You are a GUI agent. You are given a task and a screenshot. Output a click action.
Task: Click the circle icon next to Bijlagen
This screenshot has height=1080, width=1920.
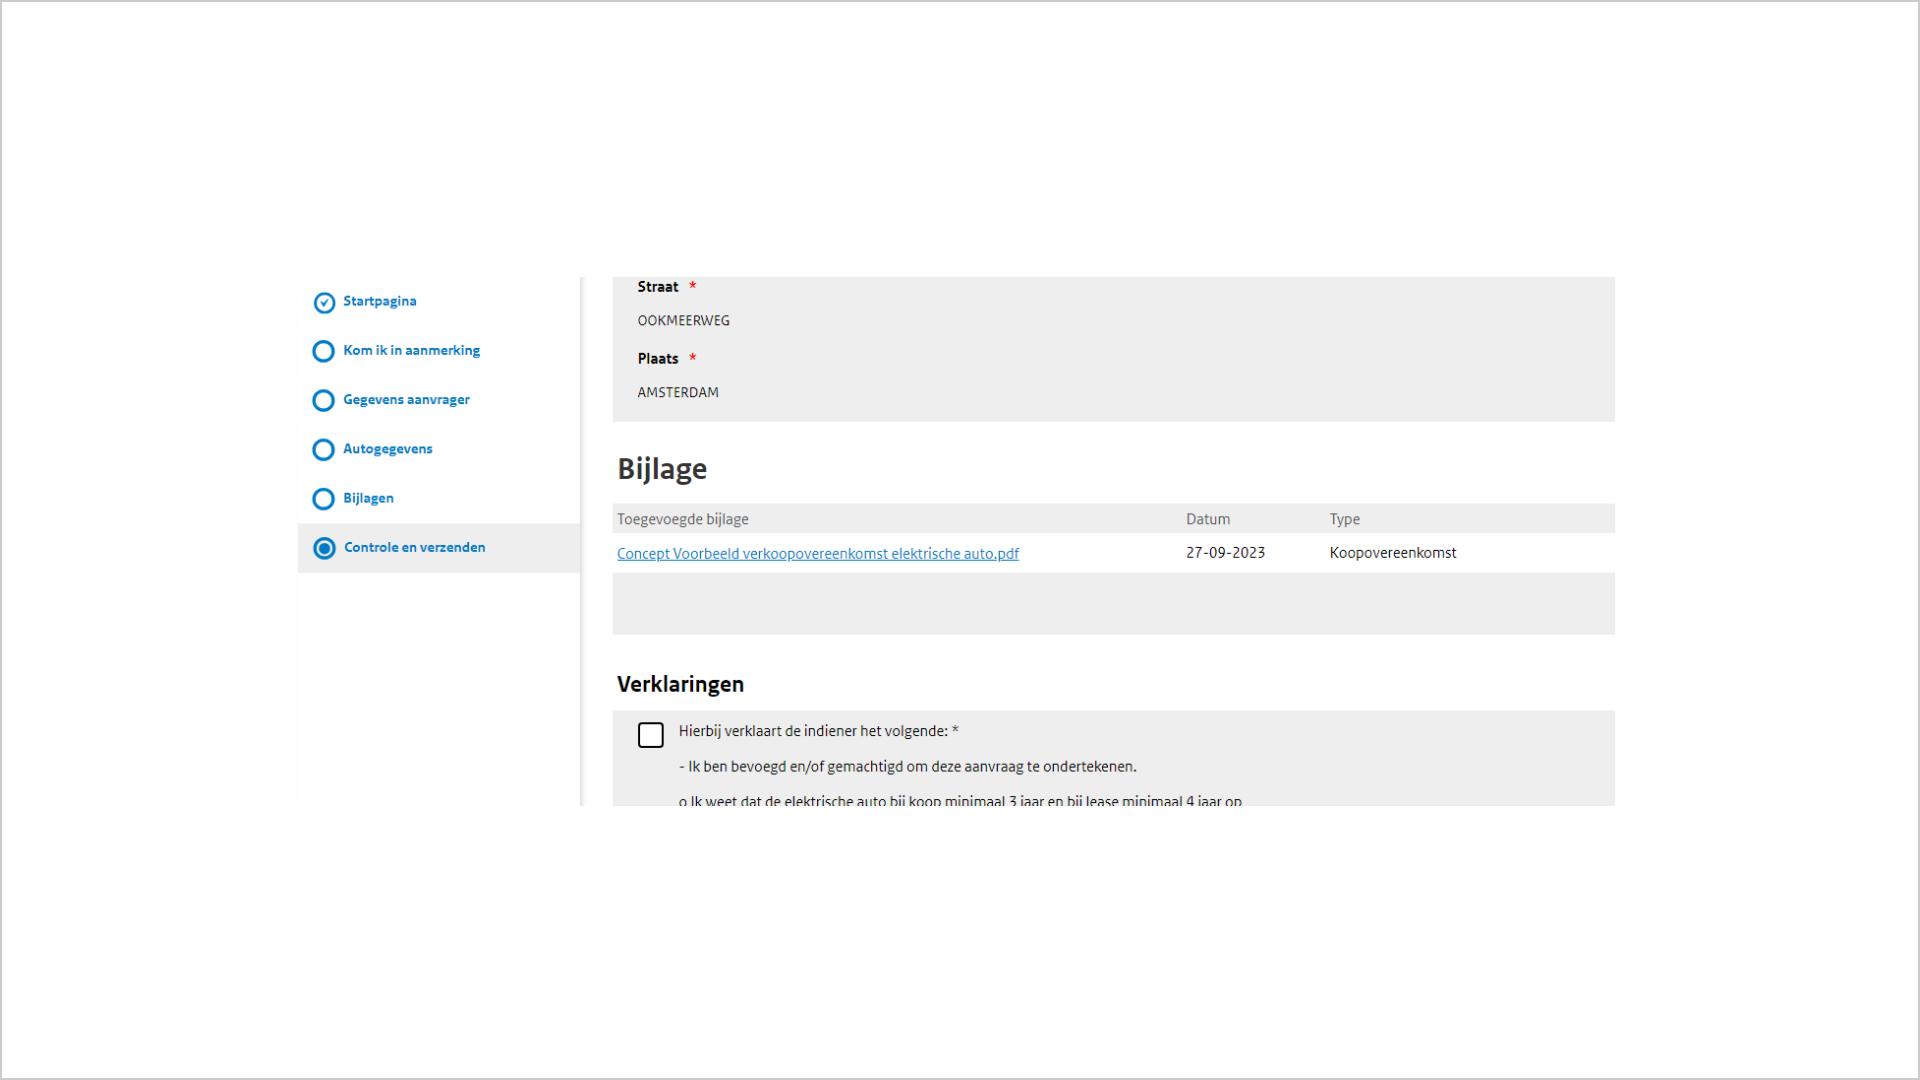(x=323, y=499)
